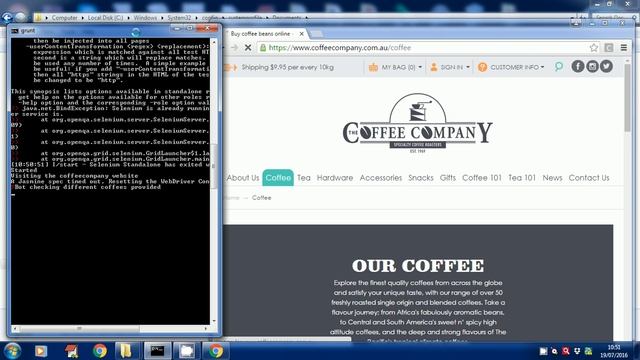This screenshot has height=360, width=640.
Task: Open the Coffee Company Twitter icon
Action: 606,66
